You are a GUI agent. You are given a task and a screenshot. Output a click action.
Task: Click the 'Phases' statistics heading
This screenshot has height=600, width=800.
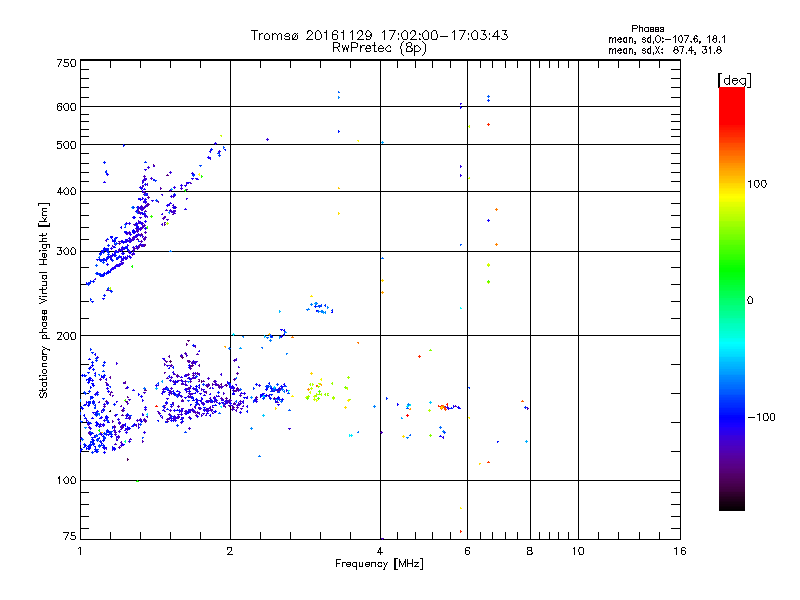tap(647, 29)
